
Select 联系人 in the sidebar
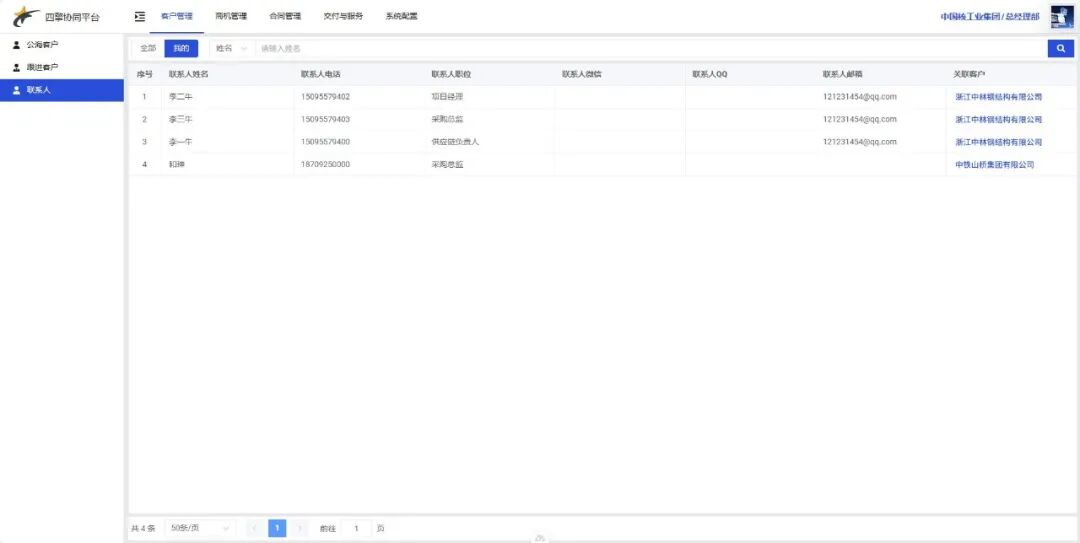tap(62, 90)
